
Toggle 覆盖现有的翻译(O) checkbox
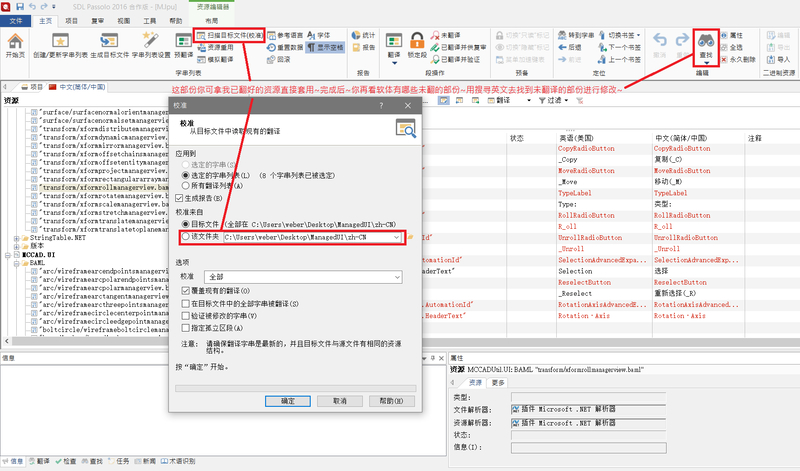click(186, 290)
